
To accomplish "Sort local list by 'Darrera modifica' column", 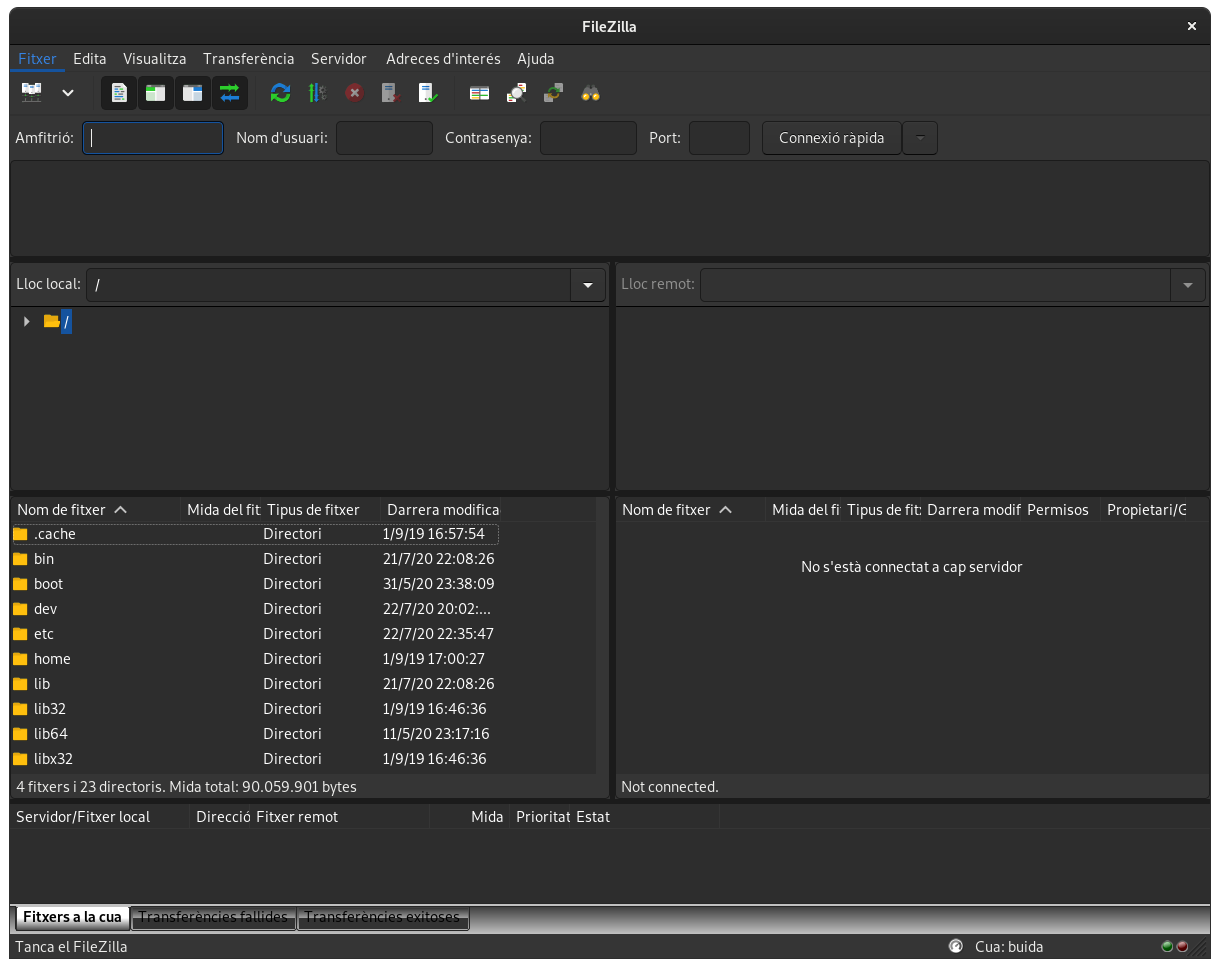I will [x=441, y=510].
